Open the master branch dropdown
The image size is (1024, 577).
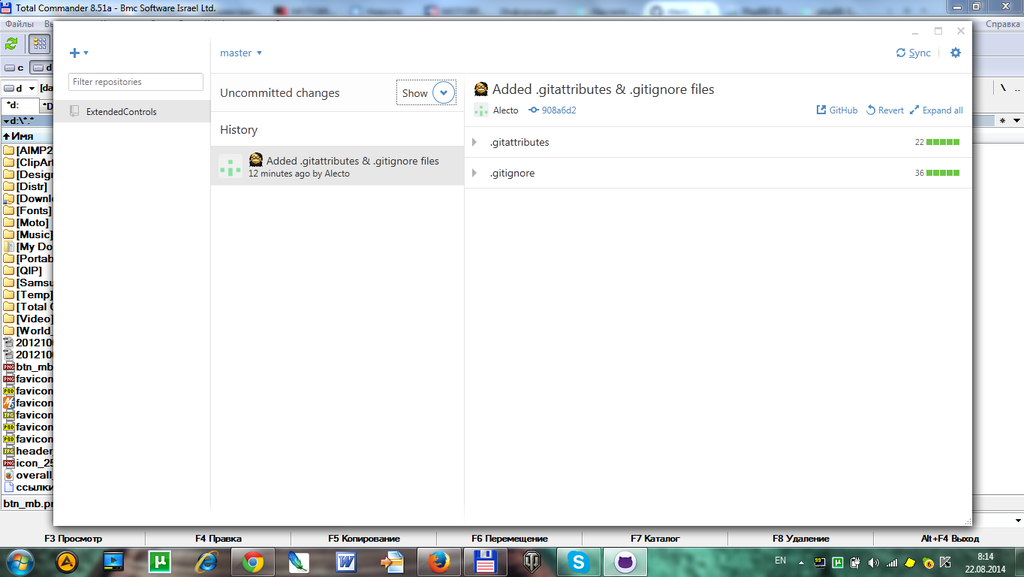click(x=241, y=53)
